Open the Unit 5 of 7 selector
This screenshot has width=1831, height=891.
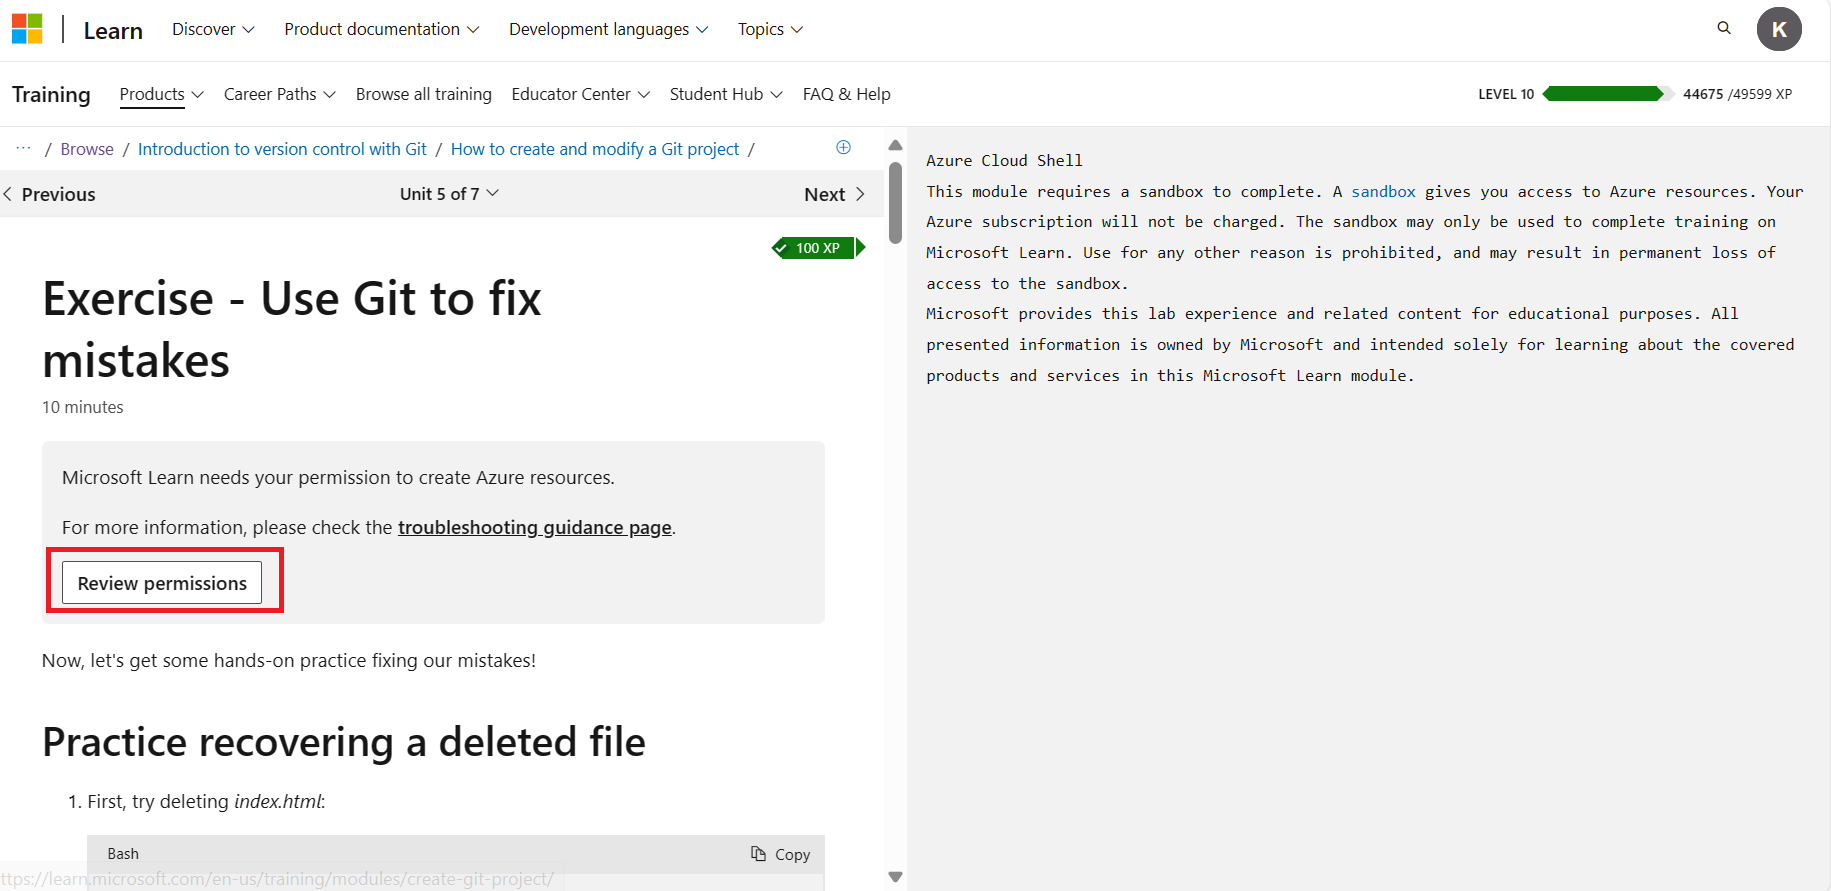(x=449, y=194)
